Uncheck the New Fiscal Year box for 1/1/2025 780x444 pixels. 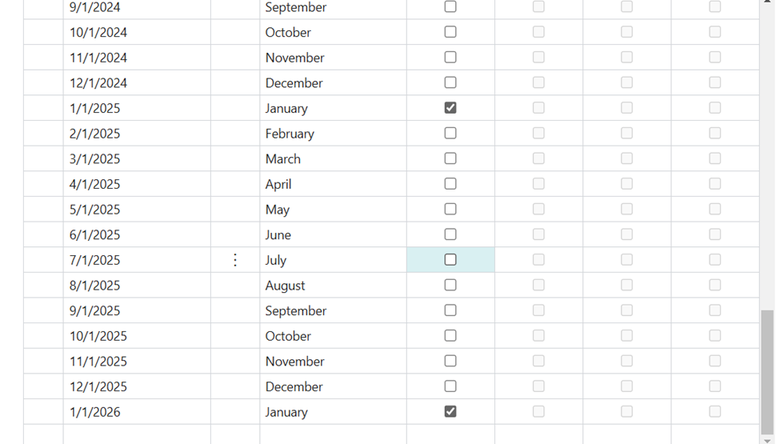coord(450,108)
